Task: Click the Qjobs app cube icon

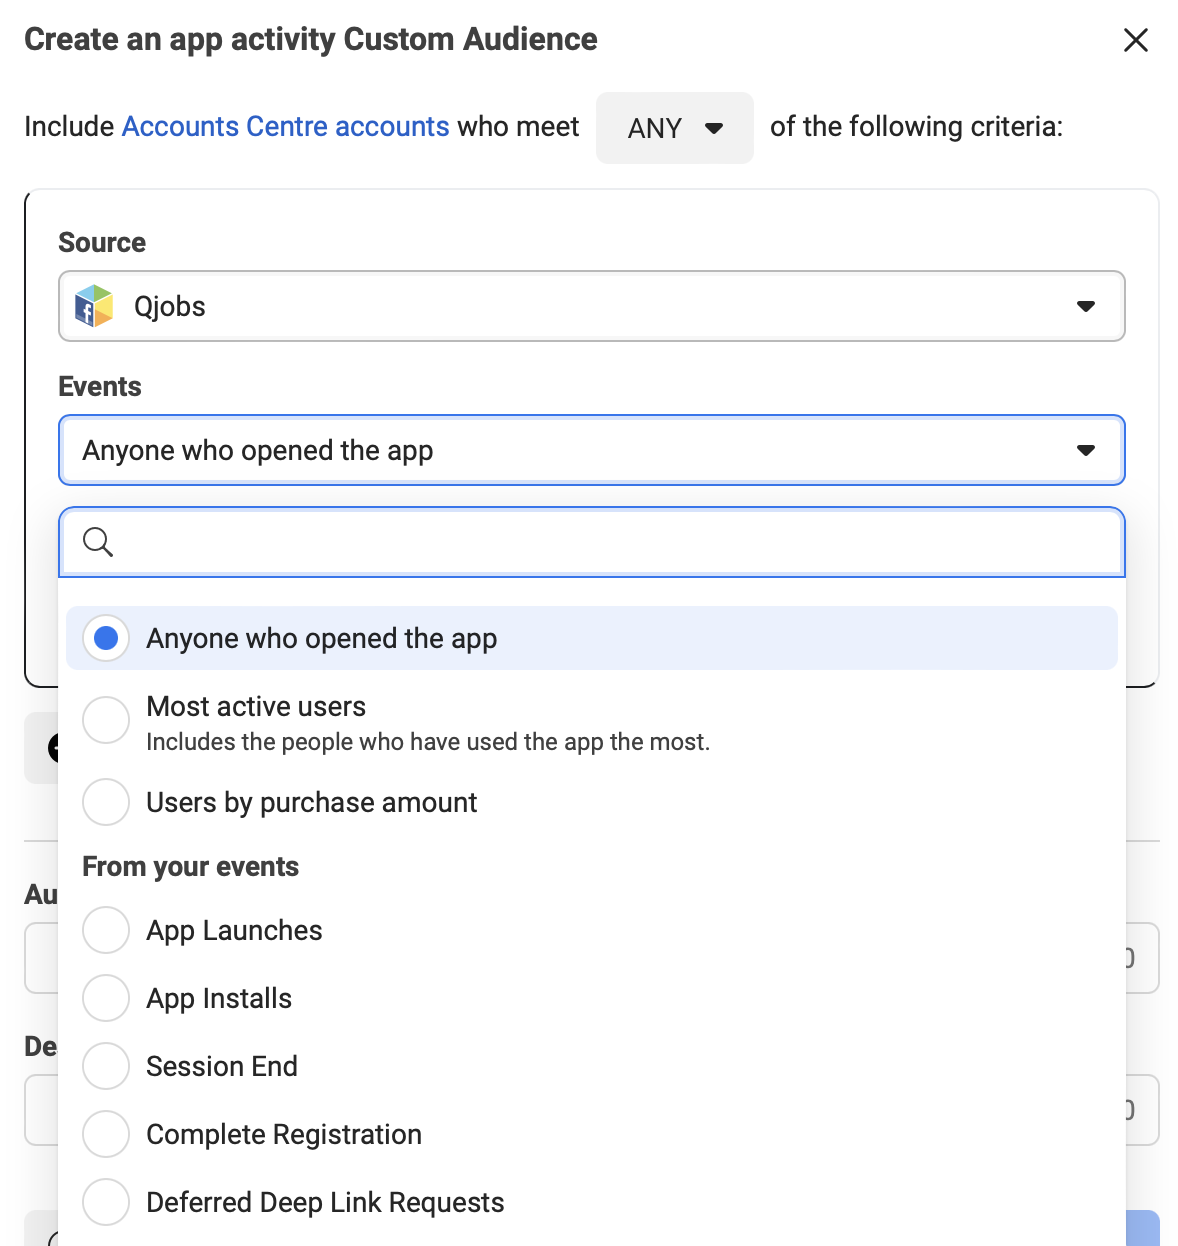Action: 95,306
